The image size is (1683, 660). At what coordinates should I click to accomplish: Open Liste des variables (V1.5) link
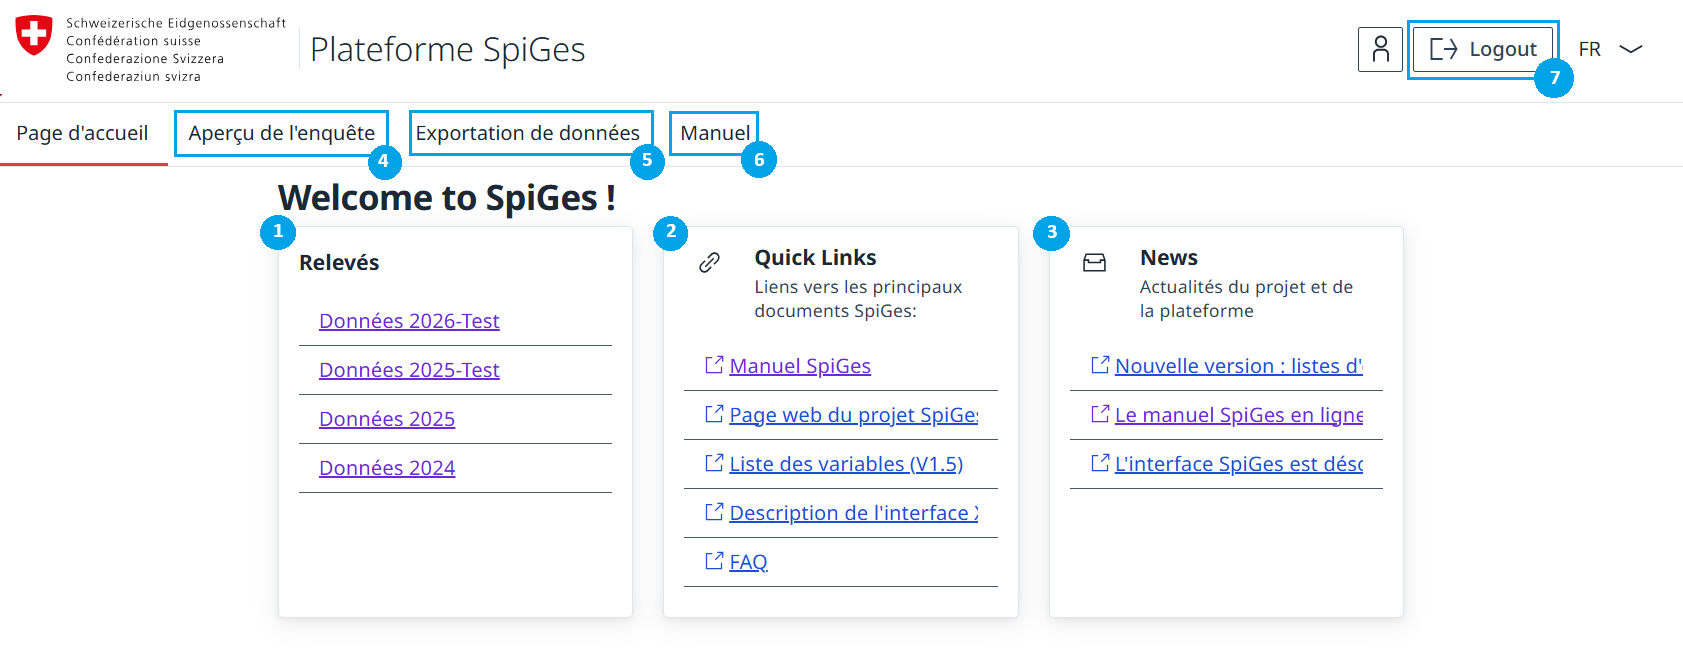[x=846, y=464]
